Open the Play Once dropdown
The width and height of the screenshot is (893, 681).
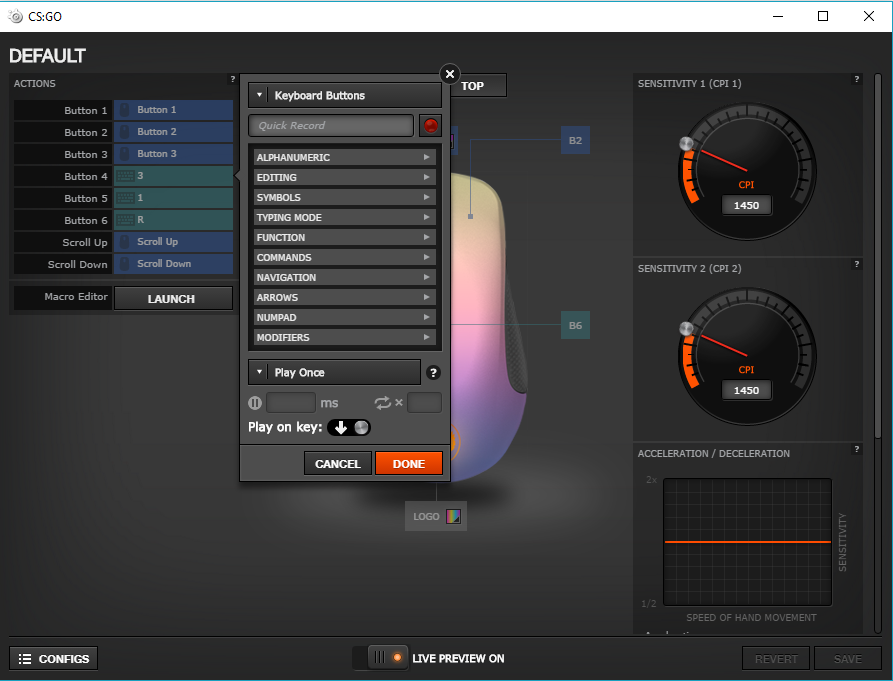334,373
